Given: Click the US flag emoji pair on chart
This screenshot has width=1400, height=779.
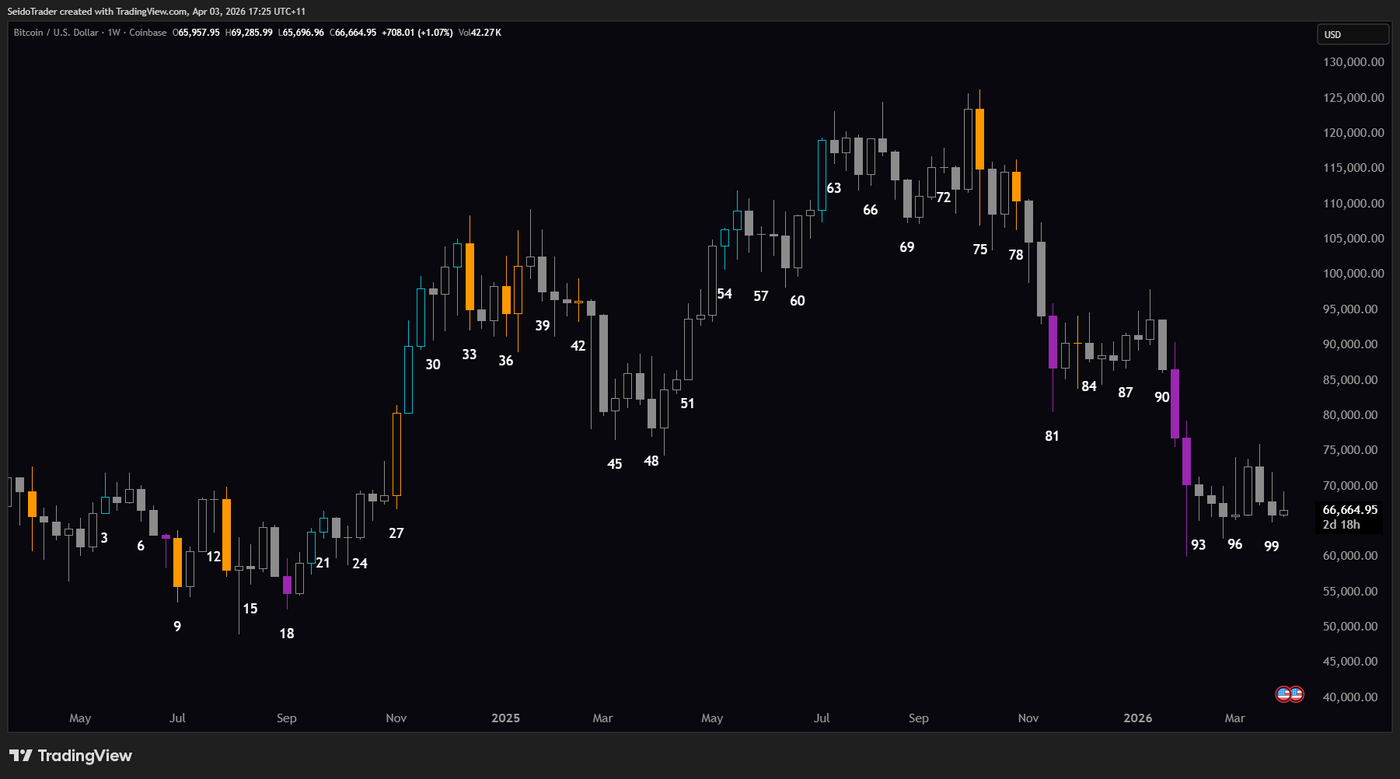Looking at the screenshot, I should point(1288,692).
